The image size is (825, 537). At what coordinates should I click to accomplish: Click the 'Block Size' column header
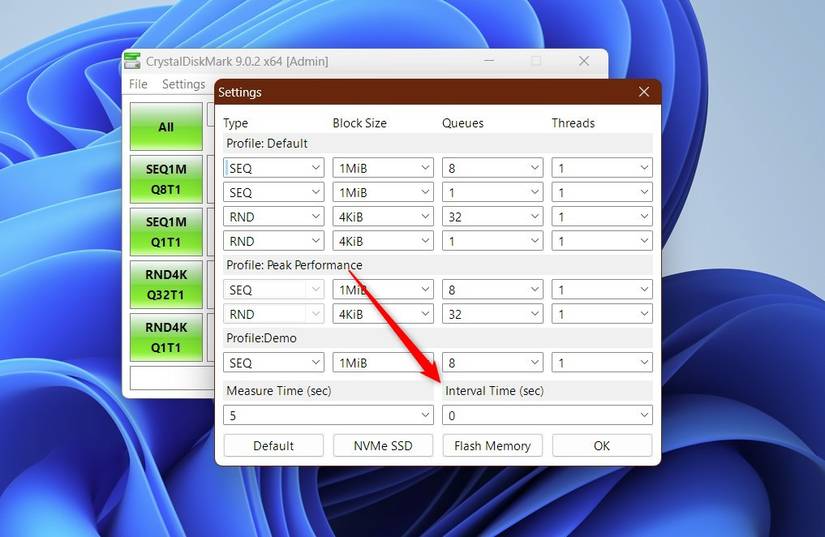pos(360,123)
